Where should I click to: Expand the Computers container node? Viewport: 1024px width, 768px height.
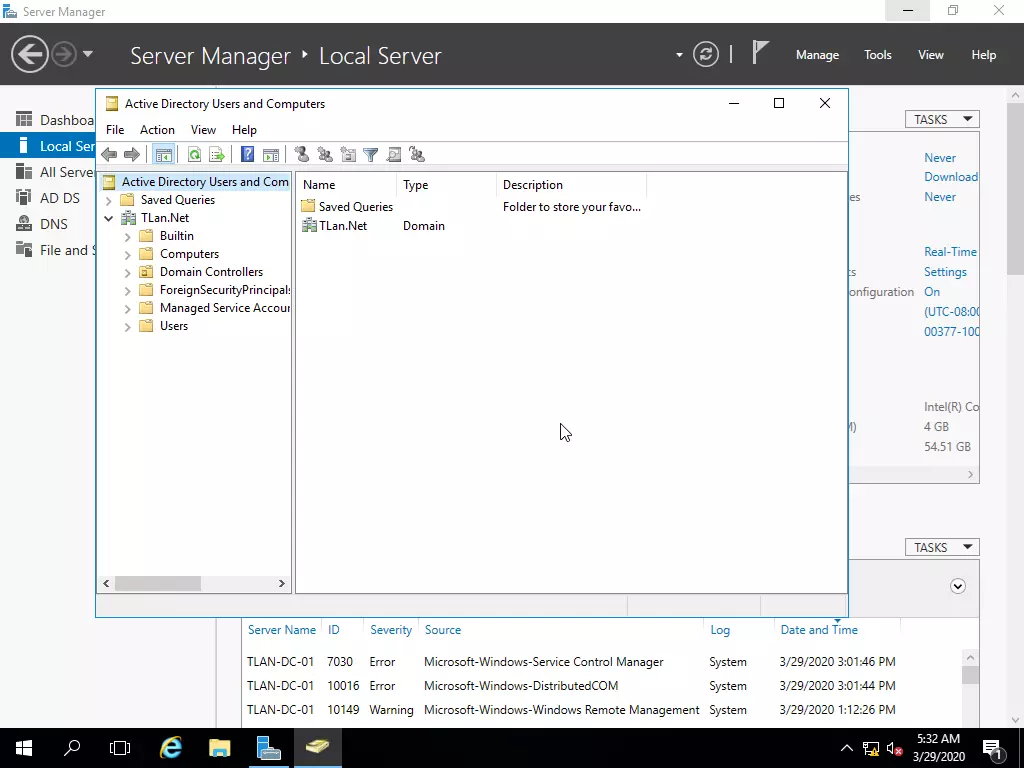point(128,255)
